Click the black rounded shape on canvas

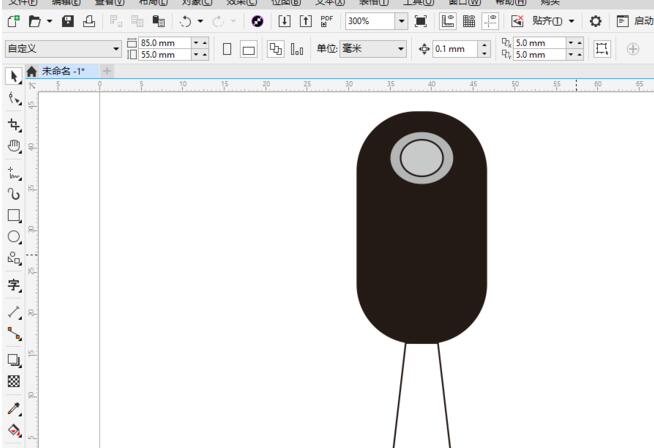click(x=421, y=250)
